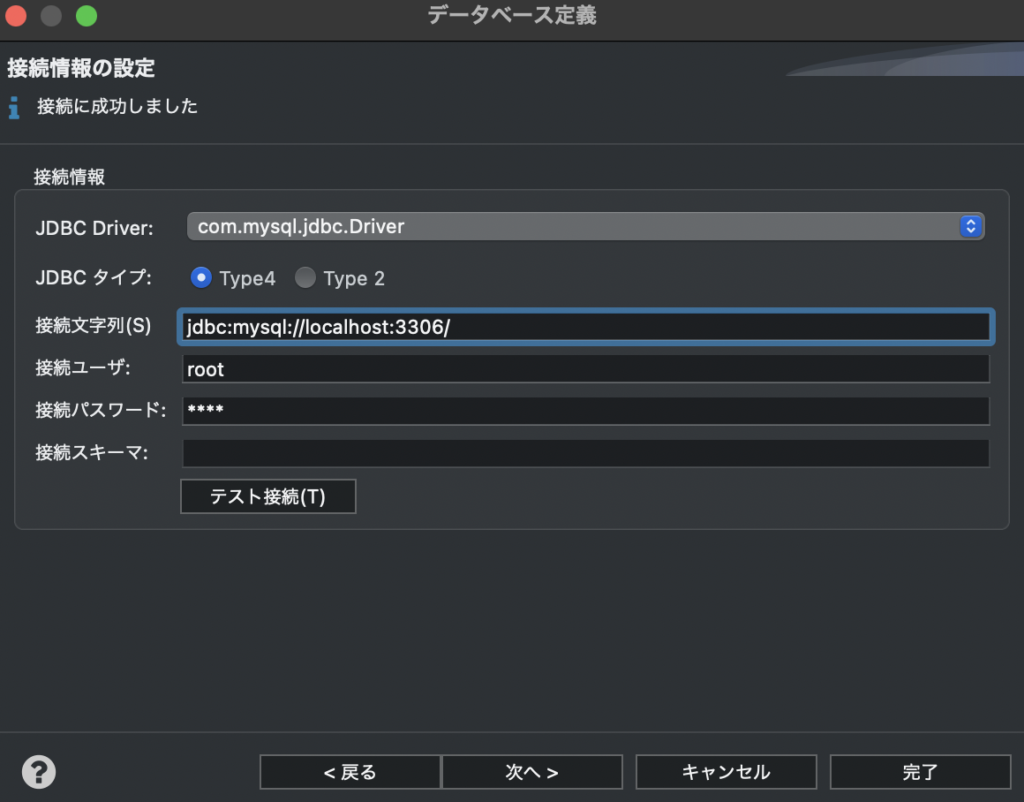Click the 接続に成功しました status message
The height and width of the screenshot is (802, 1024).
pos(118,106)
